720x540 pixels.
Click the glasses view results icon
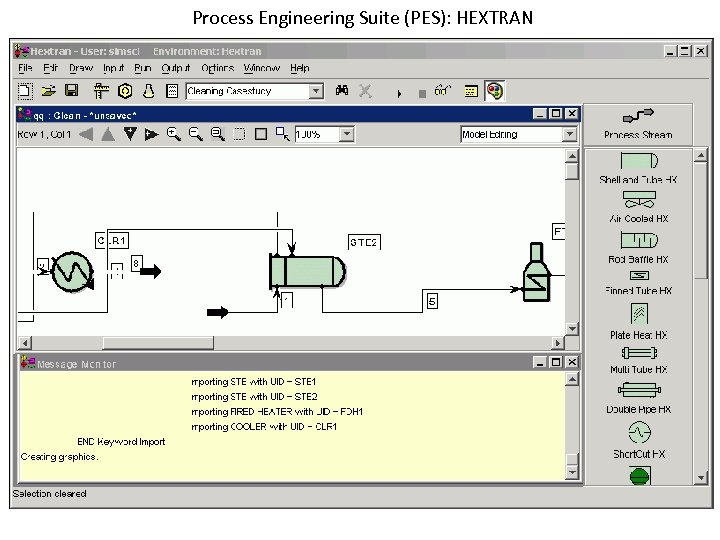pos(442,90)
